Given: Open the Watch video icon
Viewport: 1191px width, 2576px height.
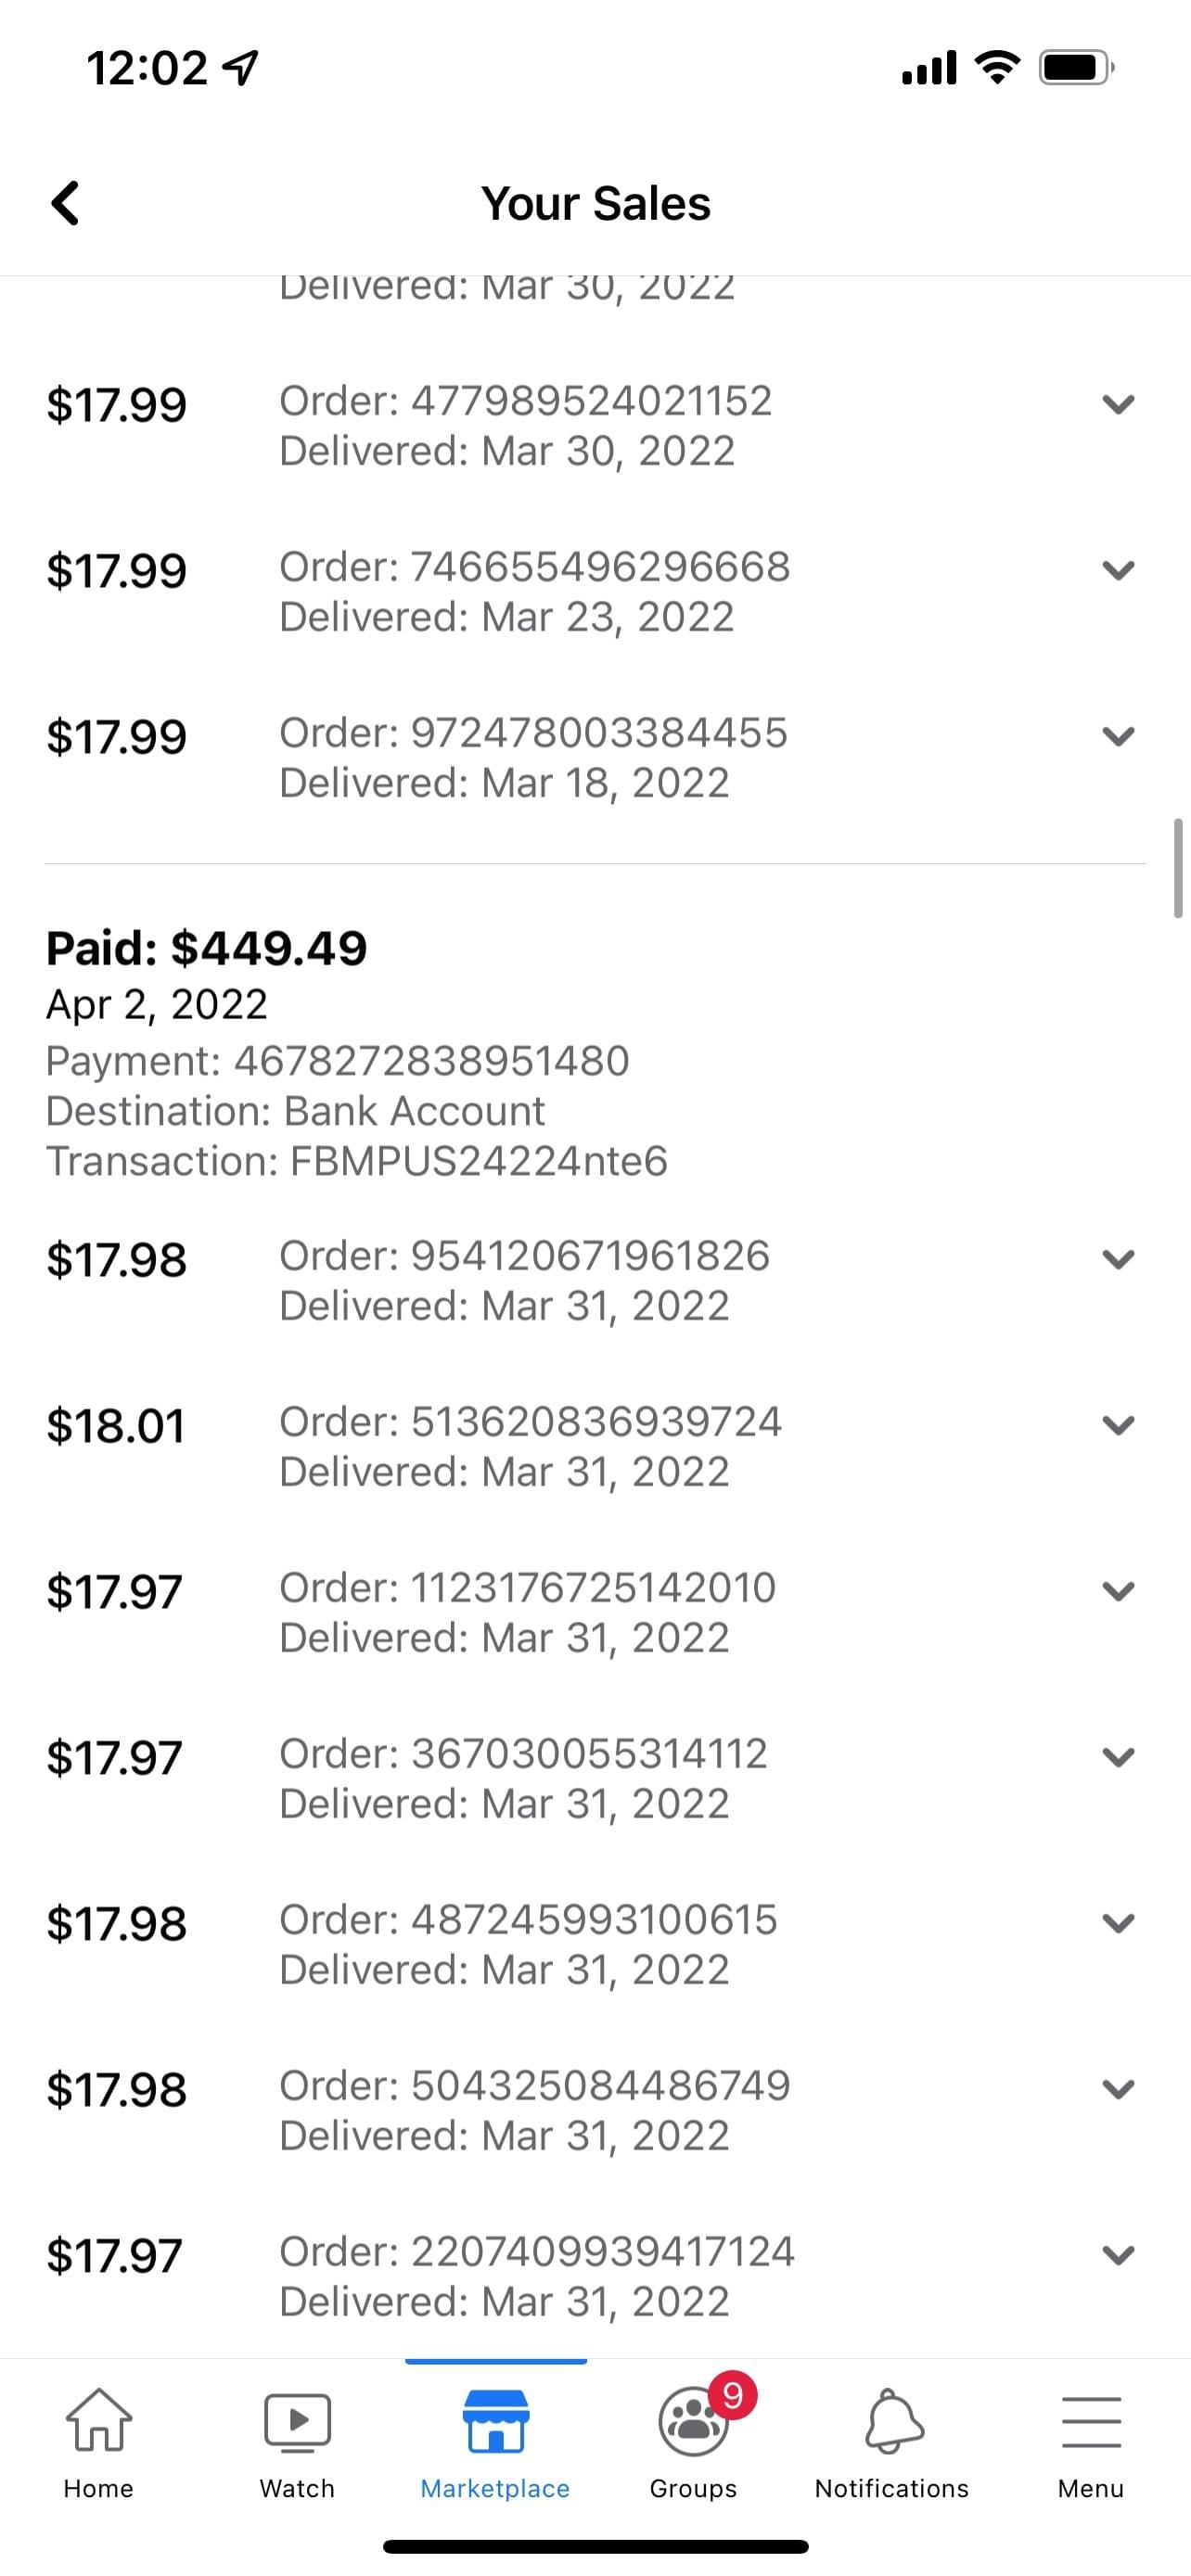Looking at the screenshot, I should pyautogui.click(x=297, y=2422).
